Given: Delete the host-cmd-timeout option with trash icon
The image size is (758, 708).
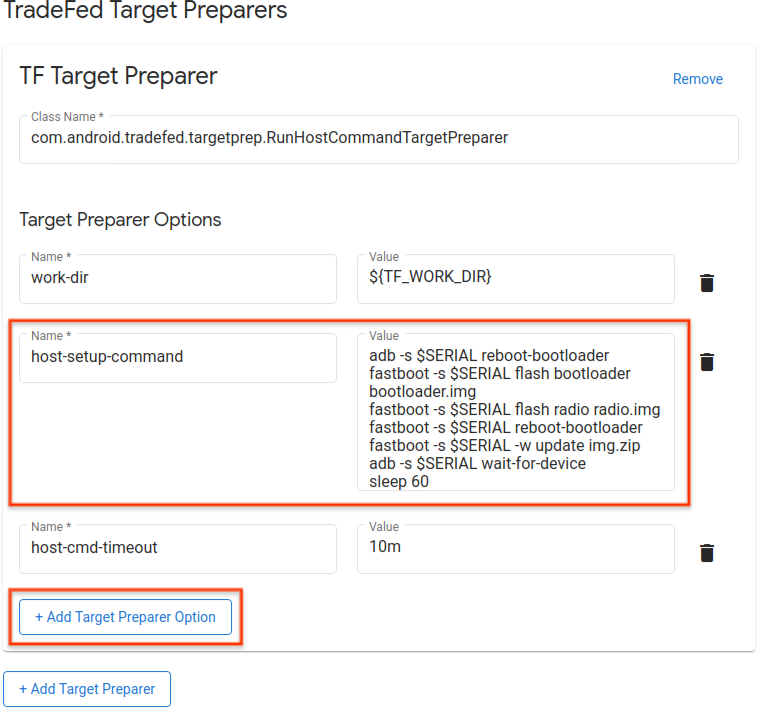Looking at the screenshot, I should [707, 553].
